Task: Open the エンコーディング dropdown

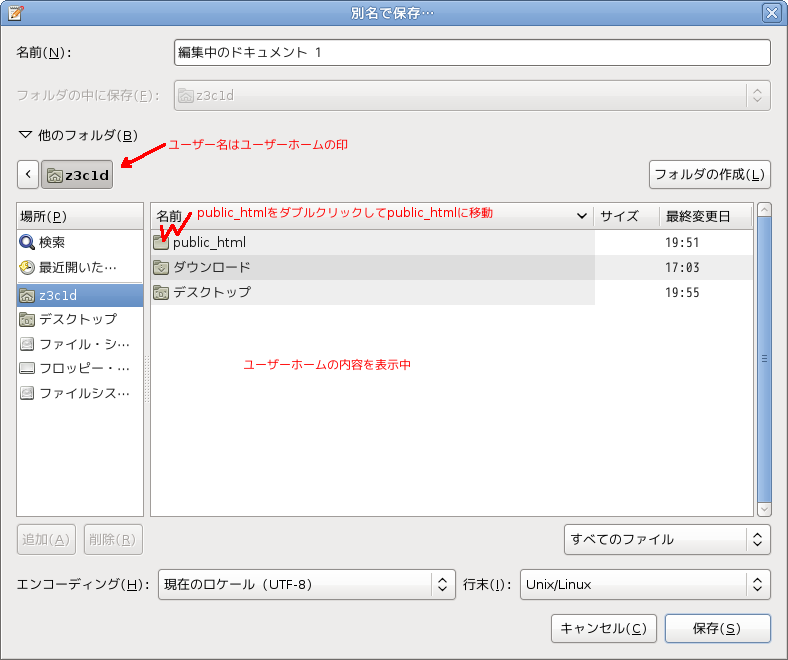Action: [x=307, y=585]
